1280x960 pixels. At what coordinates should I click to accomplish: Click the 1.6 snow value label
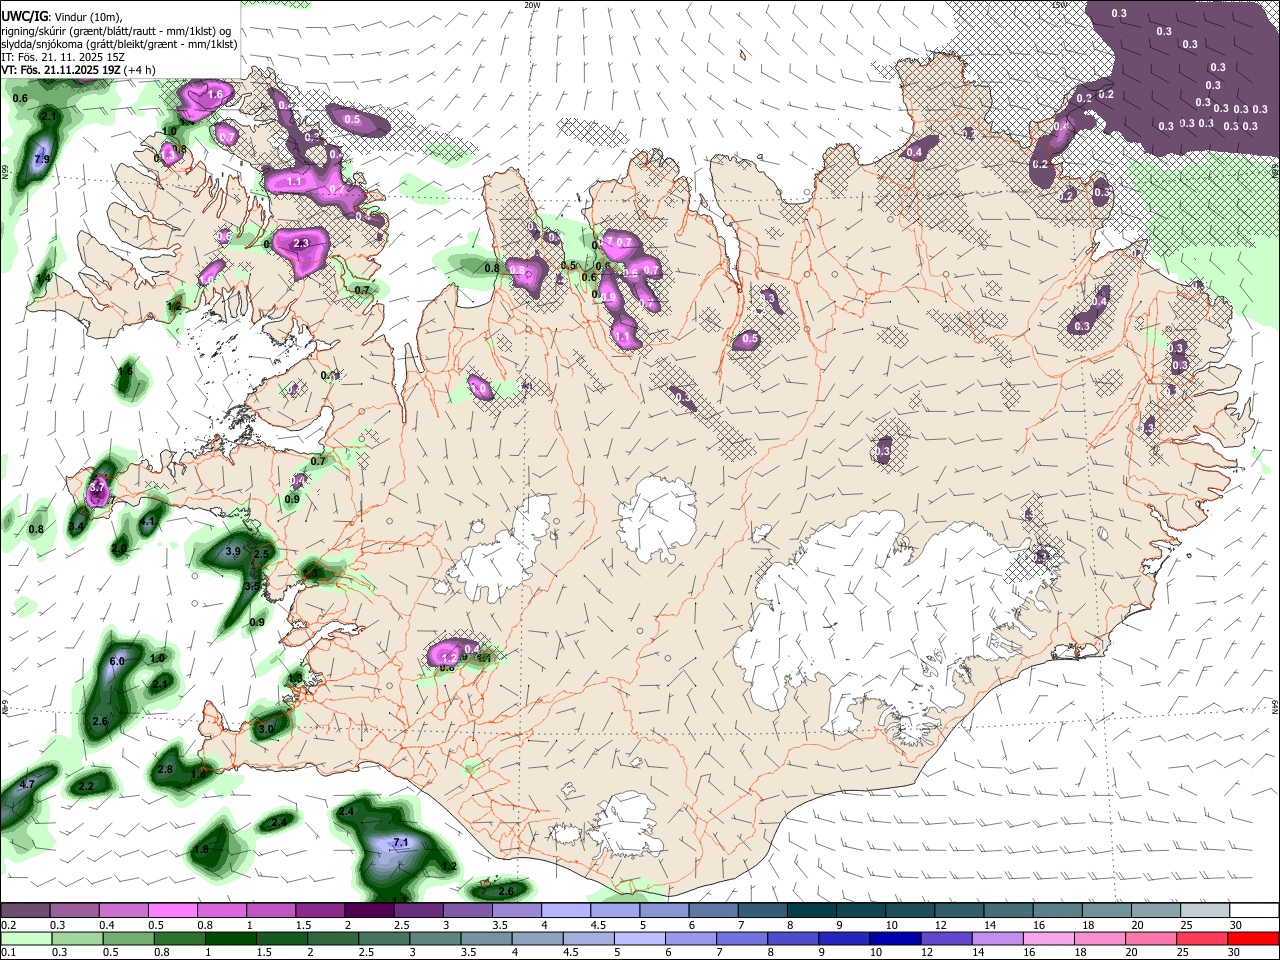tap(215, 94)
